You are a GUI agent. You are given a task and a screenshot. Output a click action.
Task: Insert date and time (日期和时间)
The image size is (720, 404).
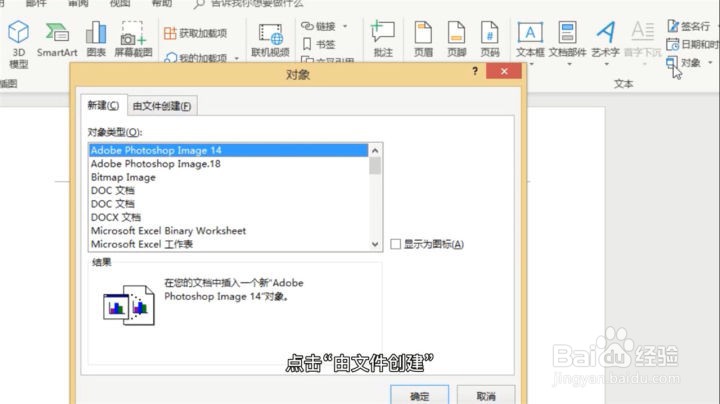coord(693,45)
